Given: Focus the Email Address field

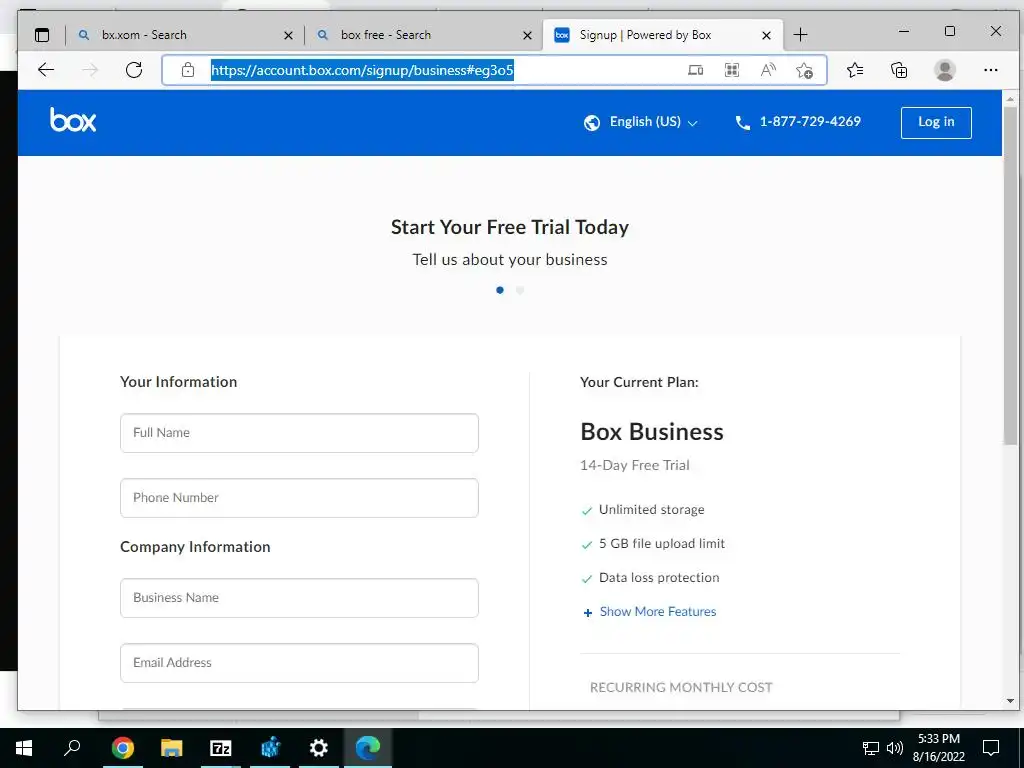Looking at the screenshot, I should (x=299, y=664).
